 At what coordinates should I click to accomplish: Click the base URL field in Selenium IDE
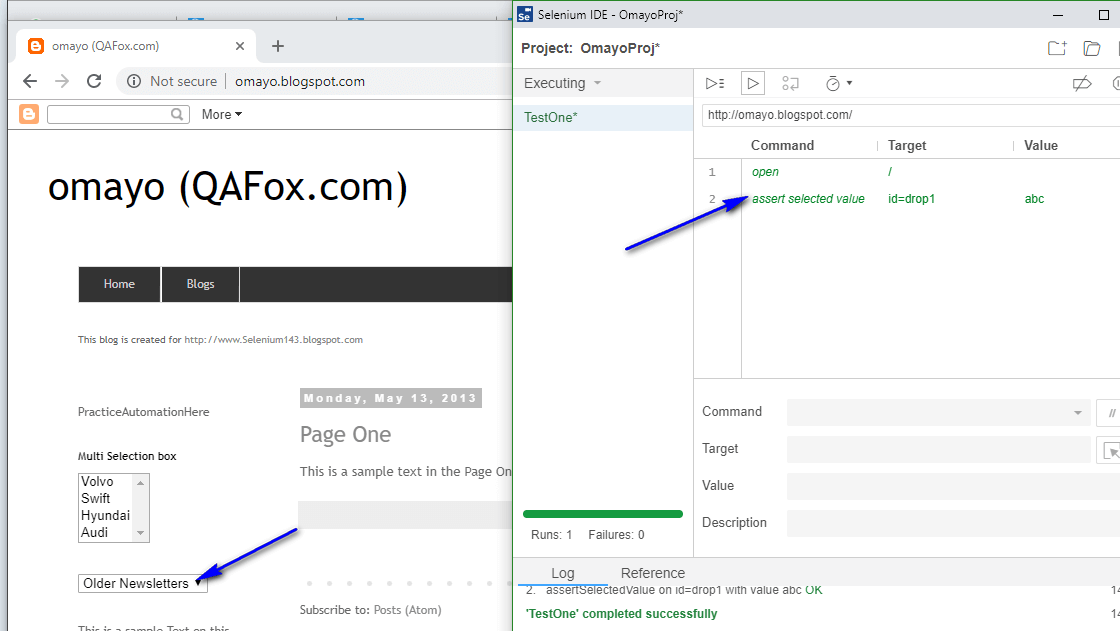coord(911,115)
